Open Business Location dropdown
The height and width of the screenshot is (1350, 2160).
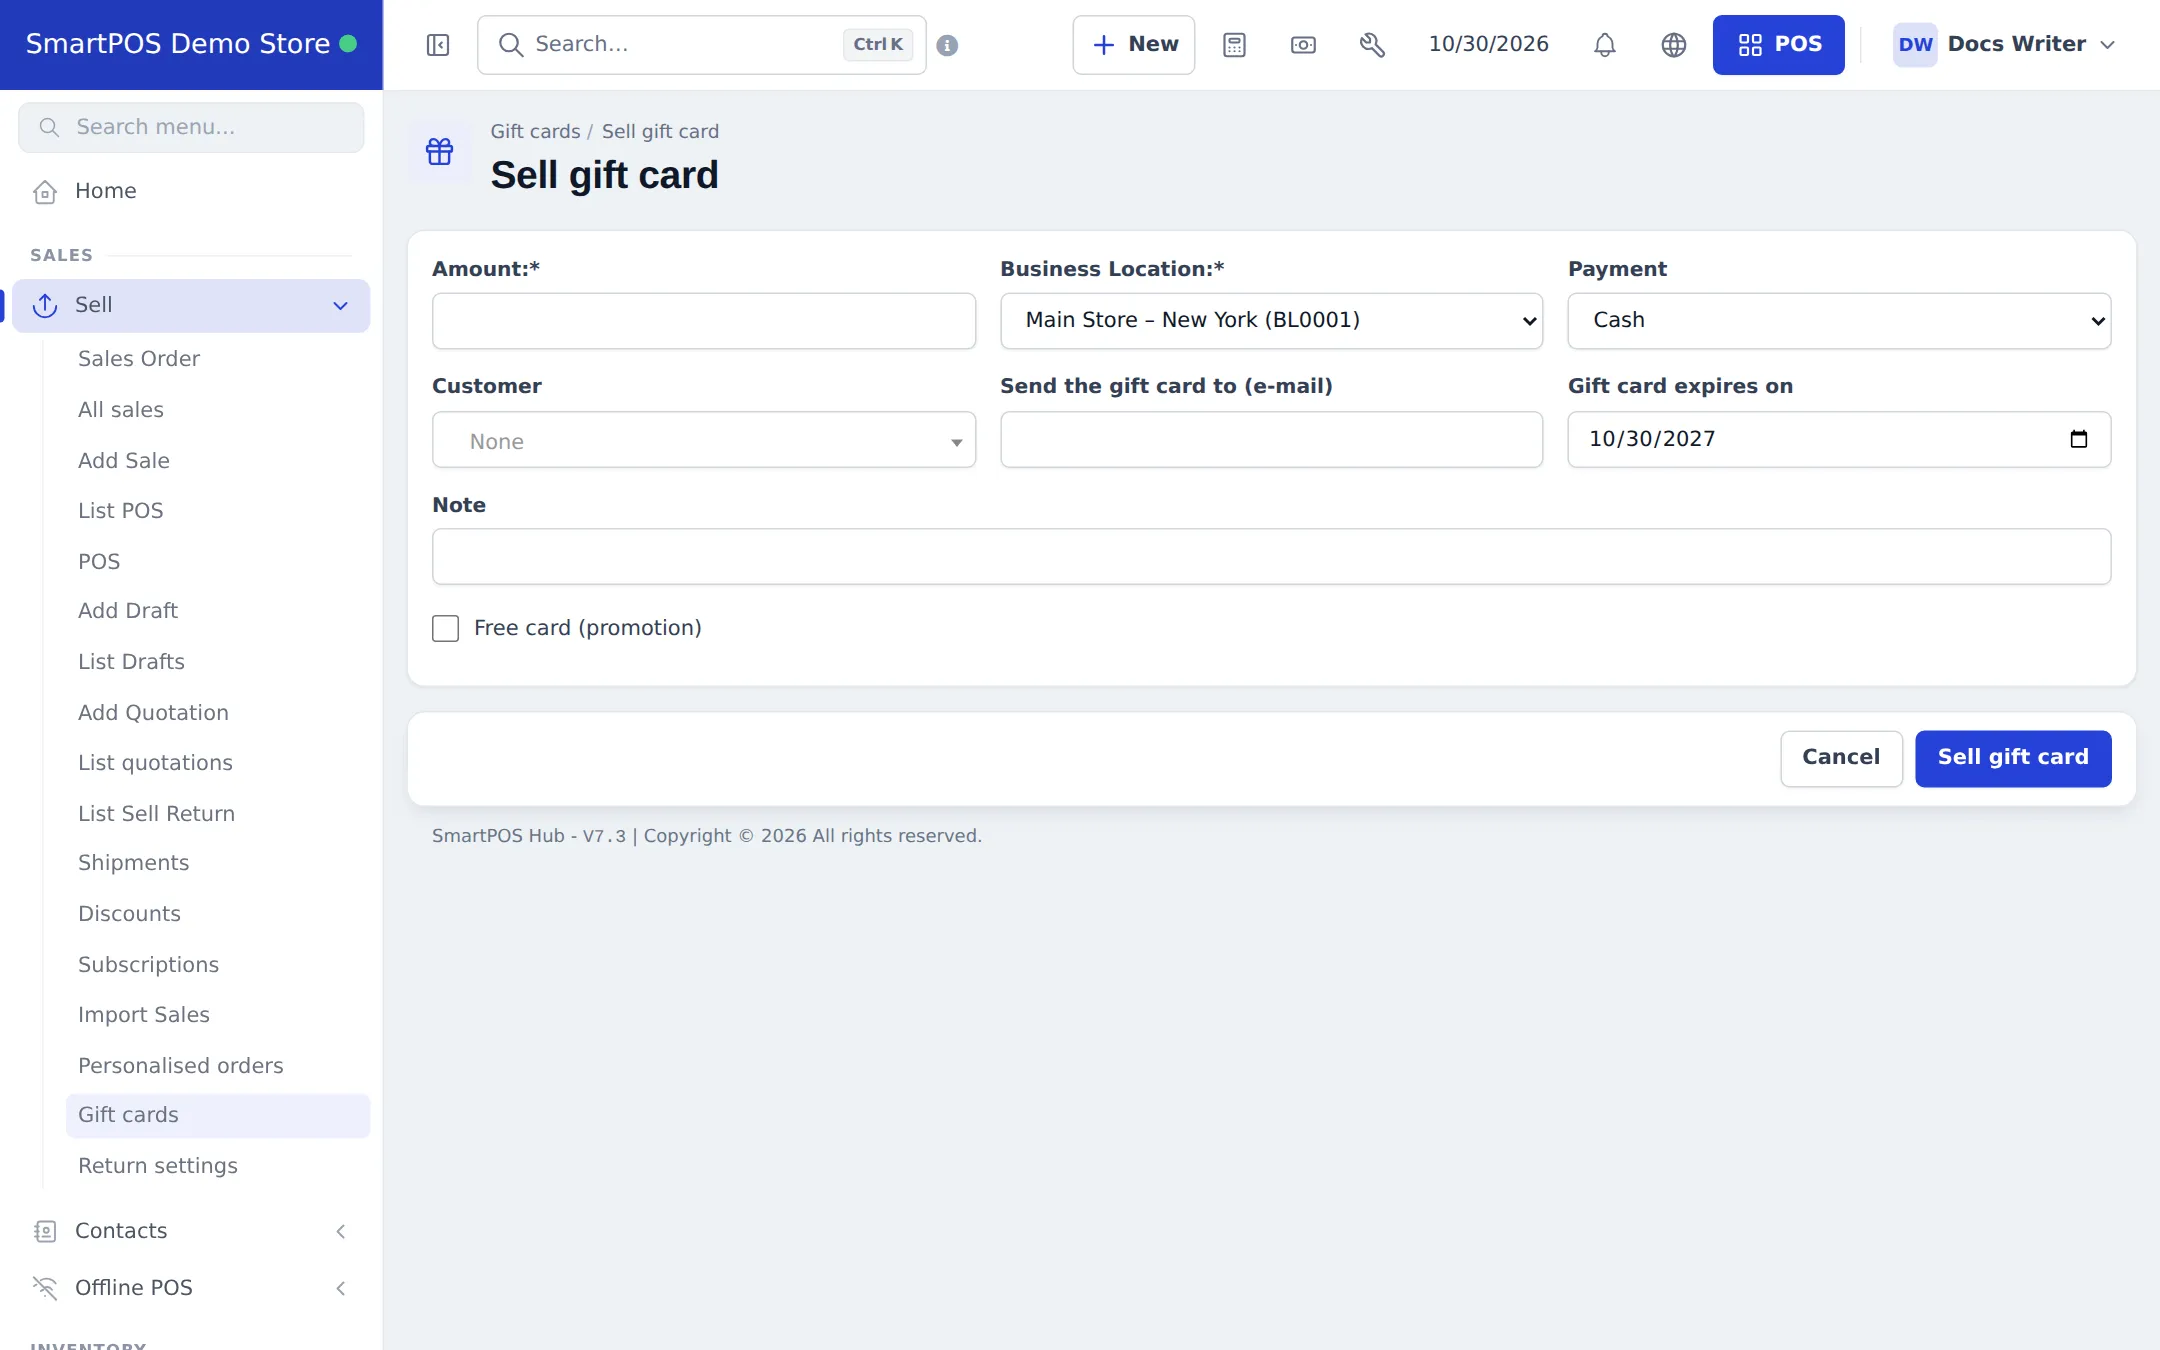click(1271, 321)
